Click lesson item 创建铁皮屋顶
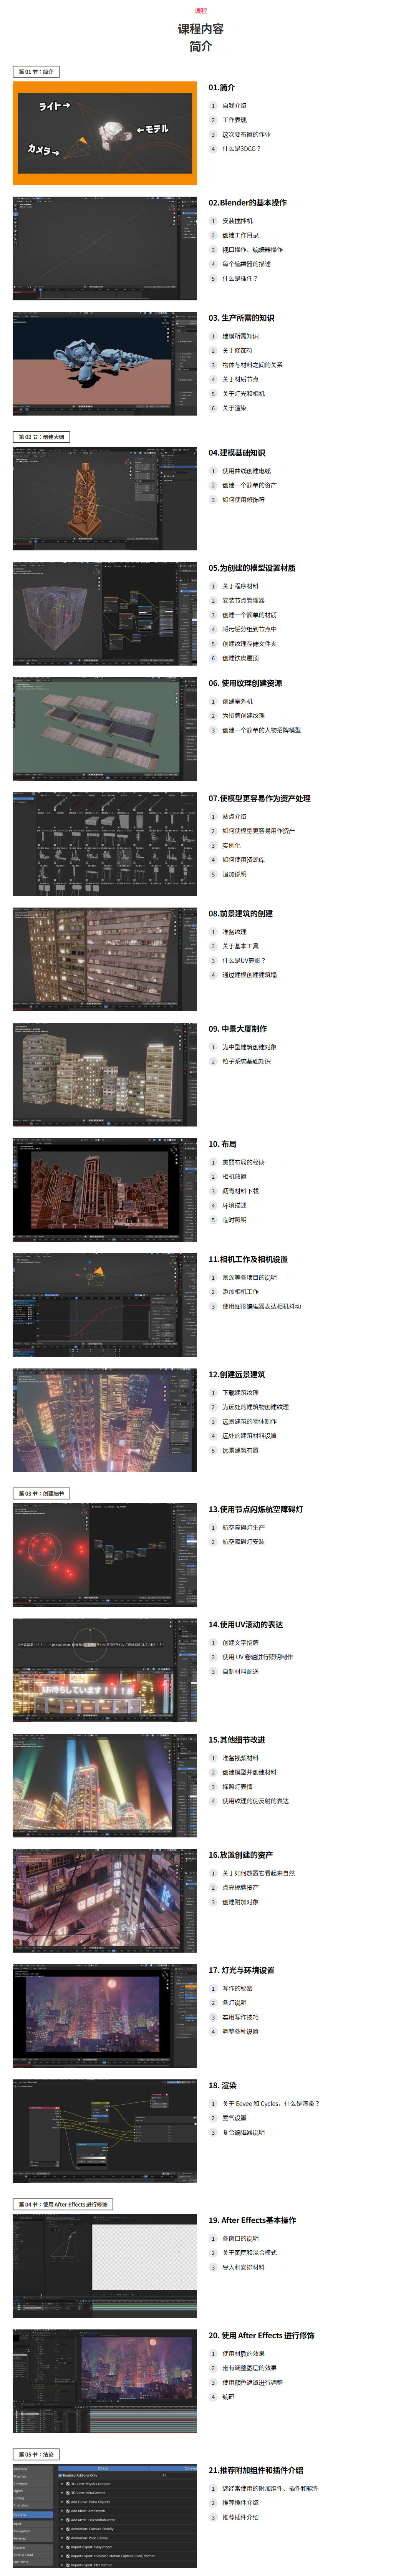 click(x=241, y=658)
